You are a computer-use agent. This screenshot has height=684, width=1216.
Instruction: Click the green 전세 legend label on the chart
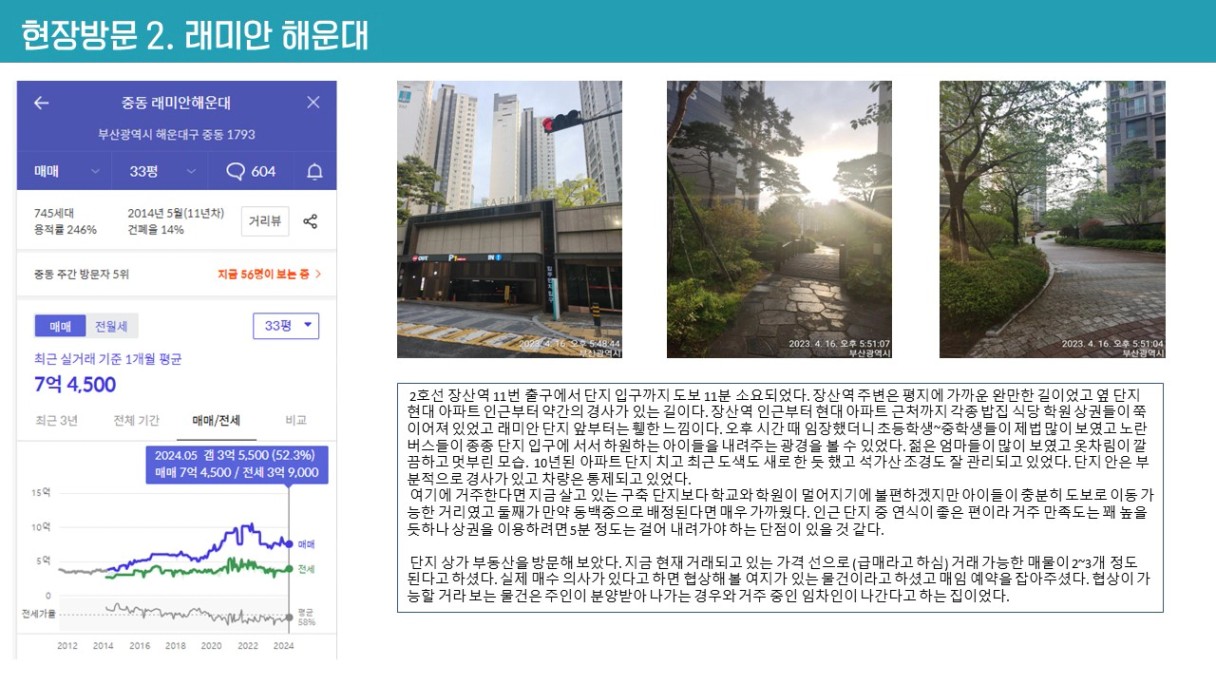click(306, 569)
